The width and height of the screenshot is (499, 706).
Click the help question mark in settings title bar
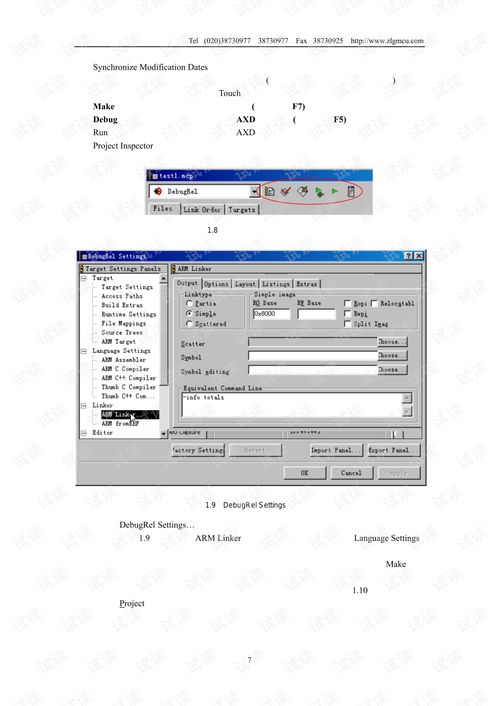(408, 256)
